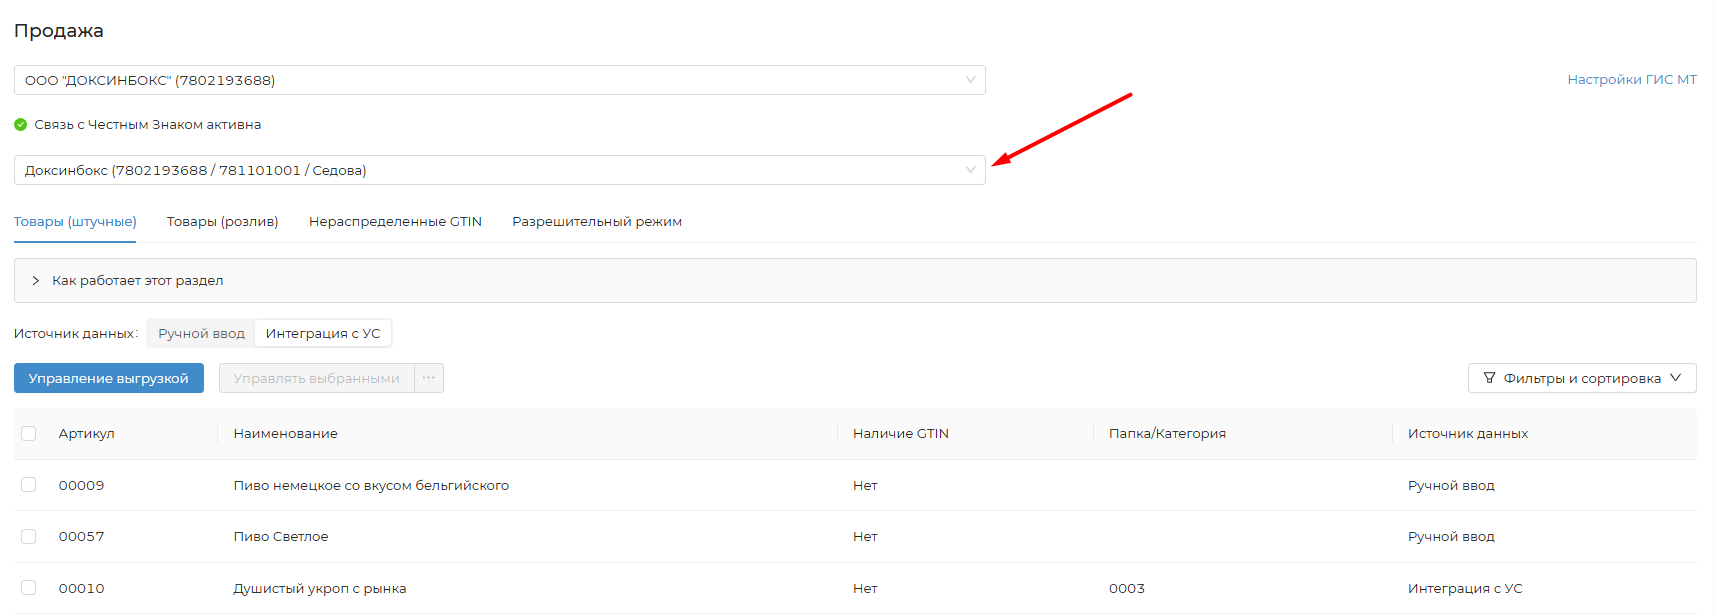Select the Товары (штучные) tab
Viewport: 1716px width, 616px height.
75,222
